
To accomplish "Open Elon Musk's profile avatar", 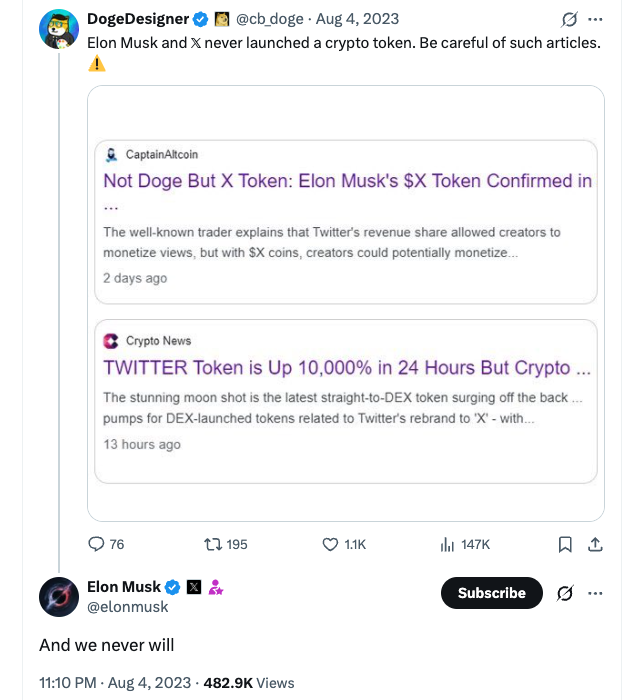I will [59, 596].
